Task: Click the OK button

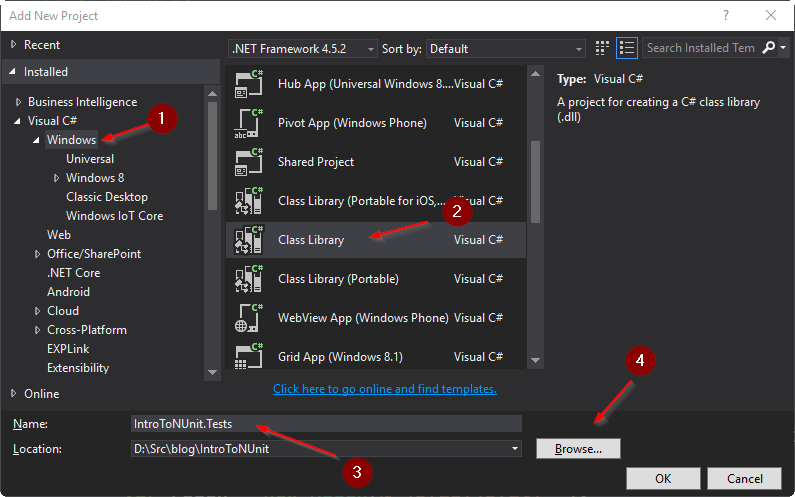Action: click(663, 478)
